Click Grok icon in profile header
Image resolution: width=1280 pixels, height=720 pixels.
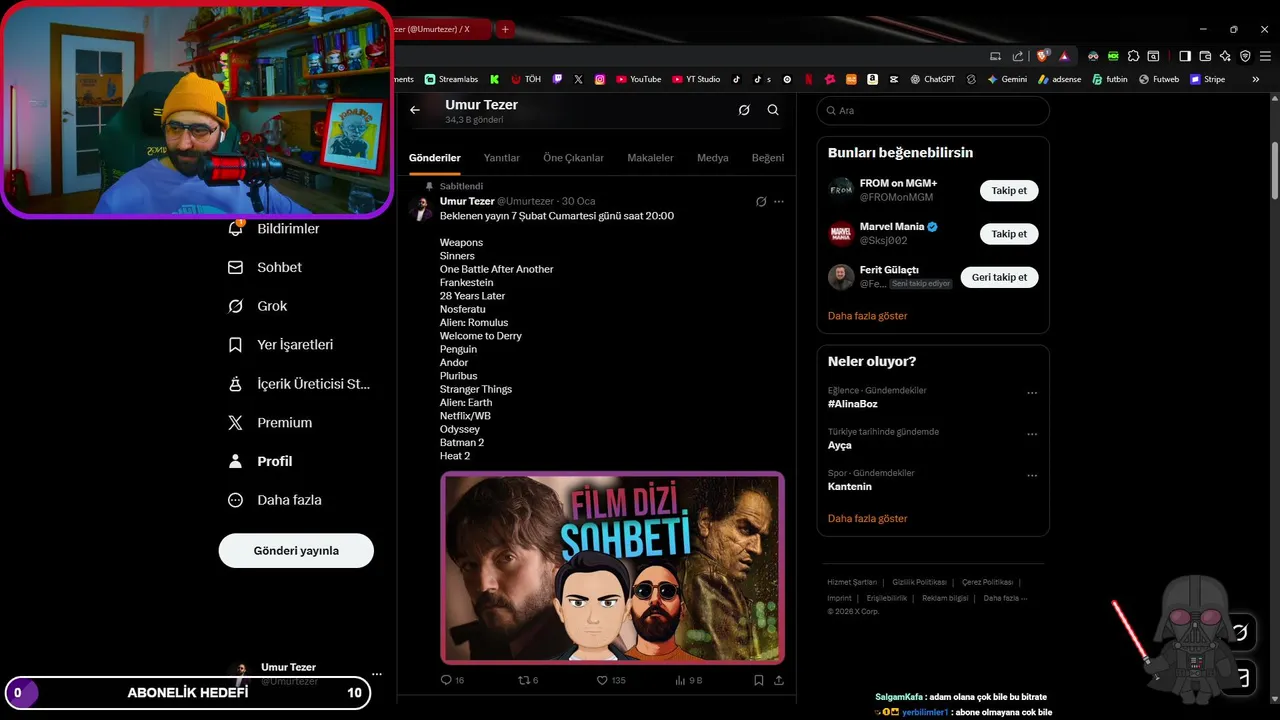tap(744, 110)
